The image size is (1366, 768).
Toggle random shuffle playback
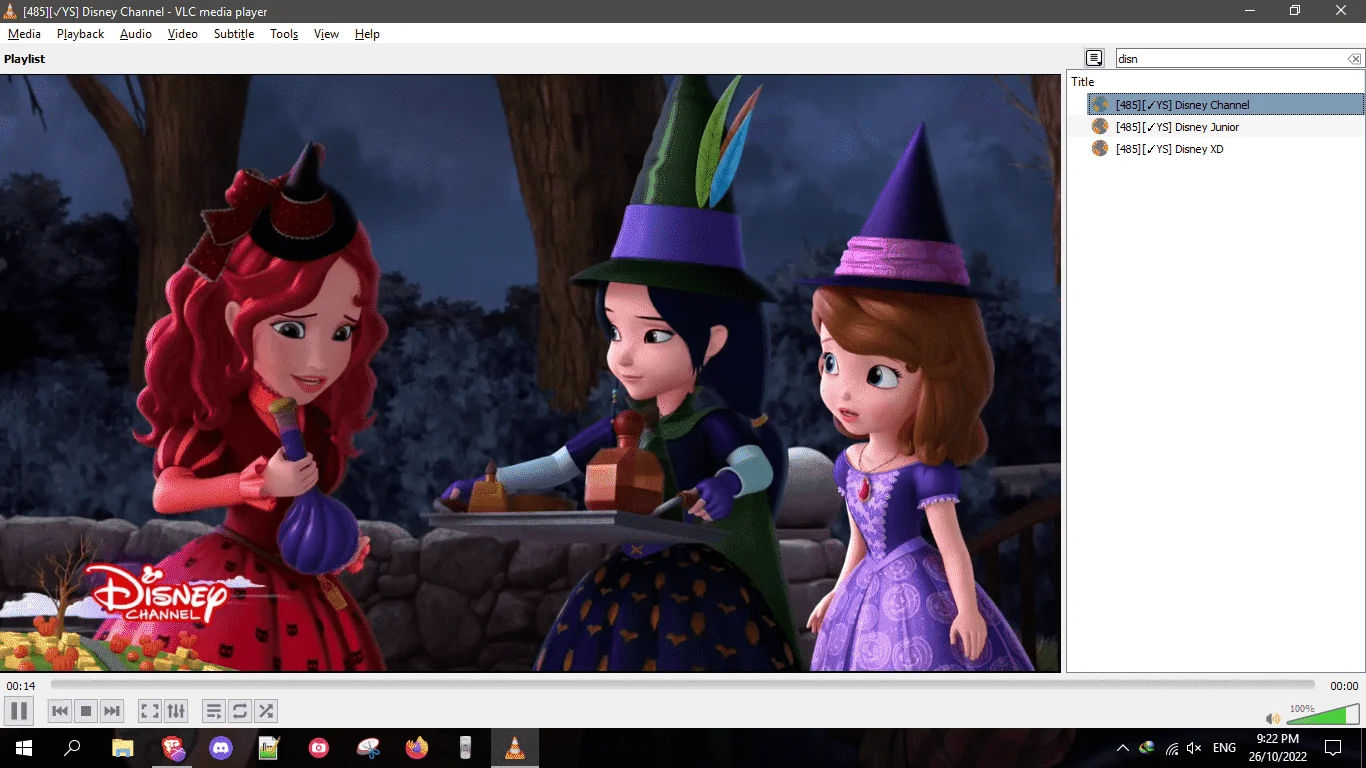[266, 711]
